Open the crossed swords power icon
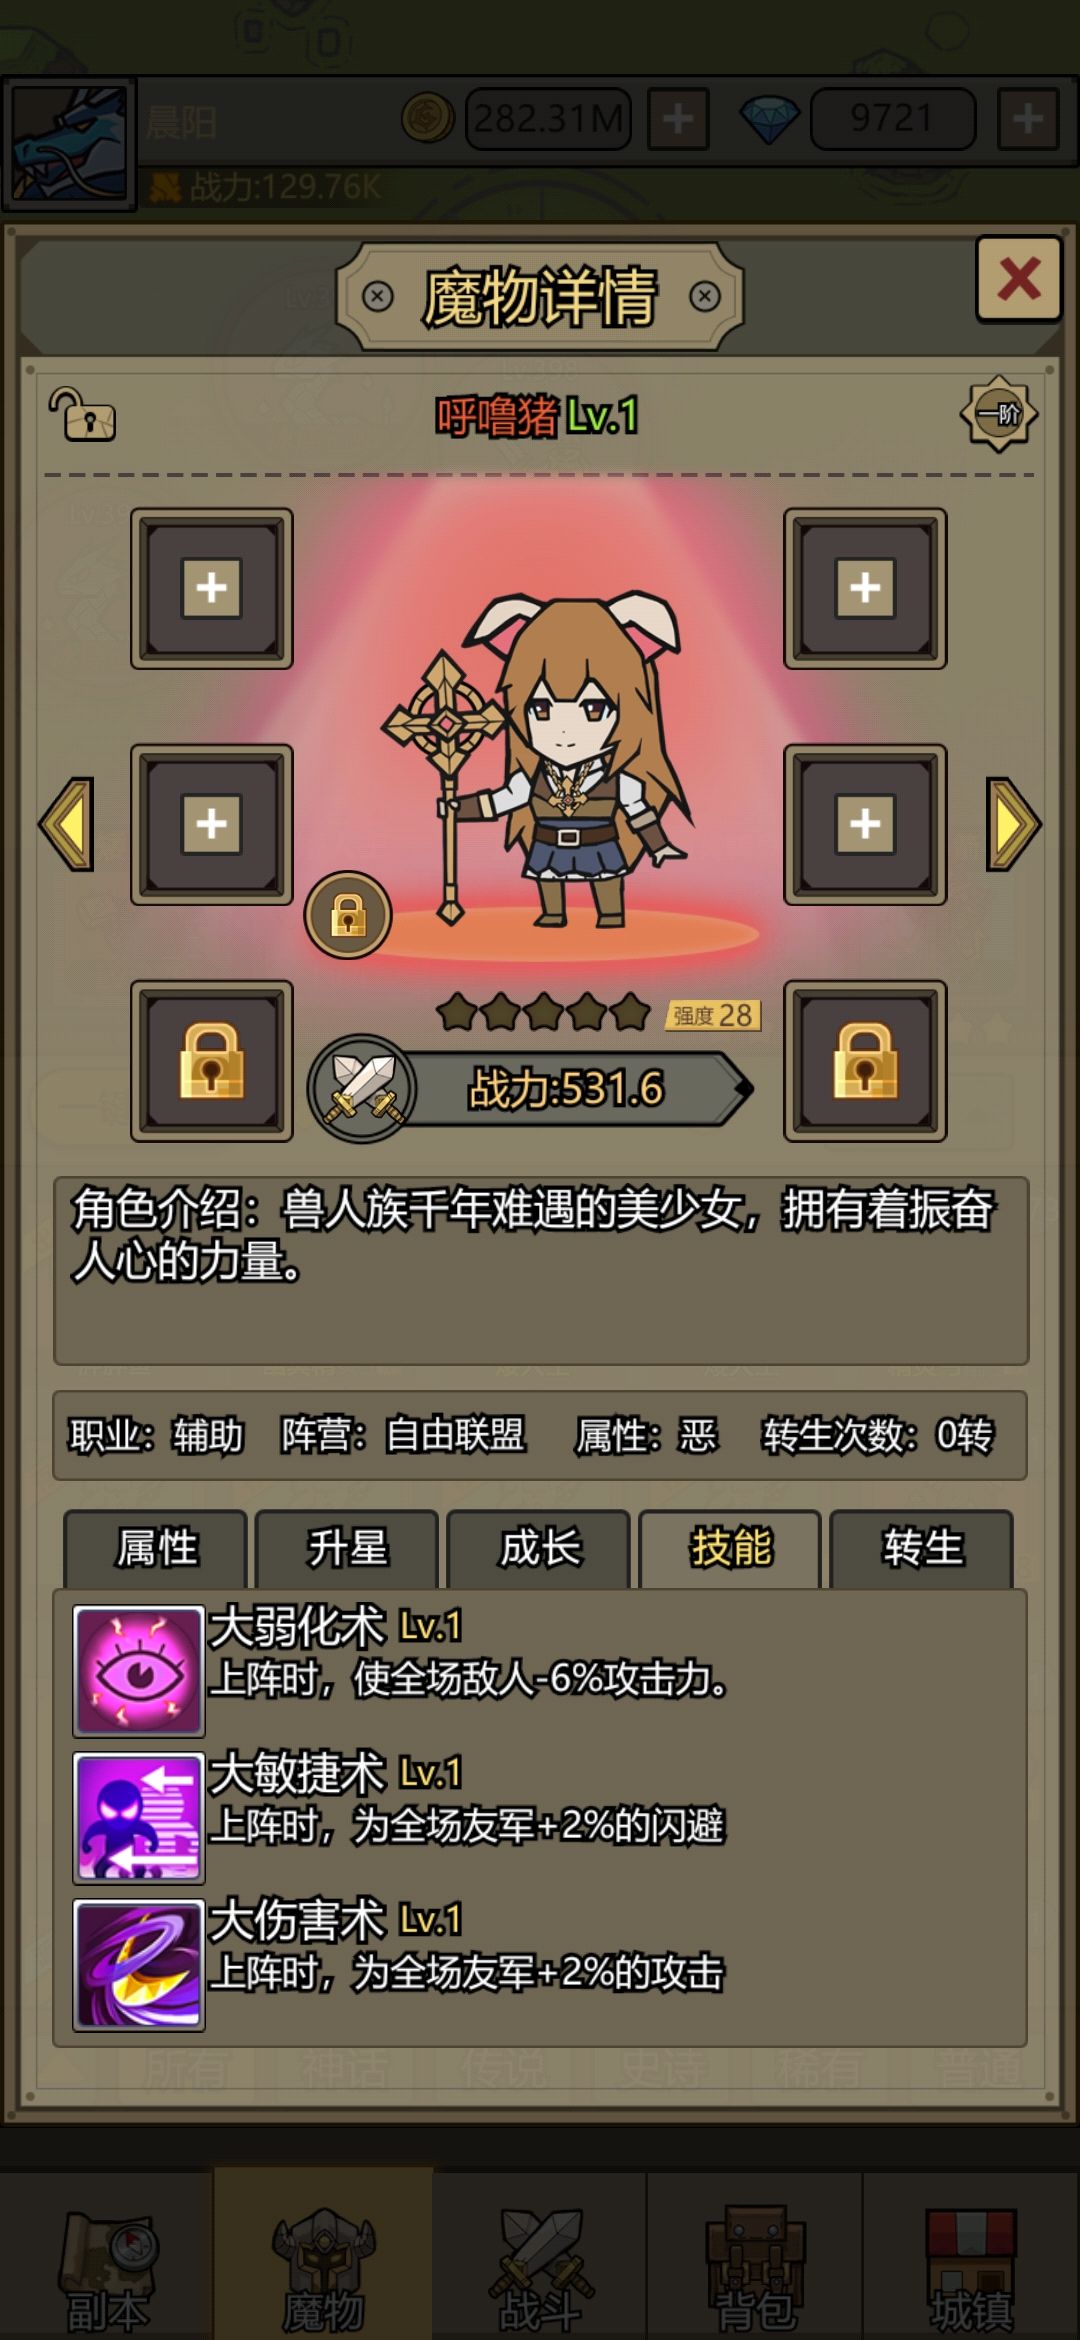 tap(362, 1088)
